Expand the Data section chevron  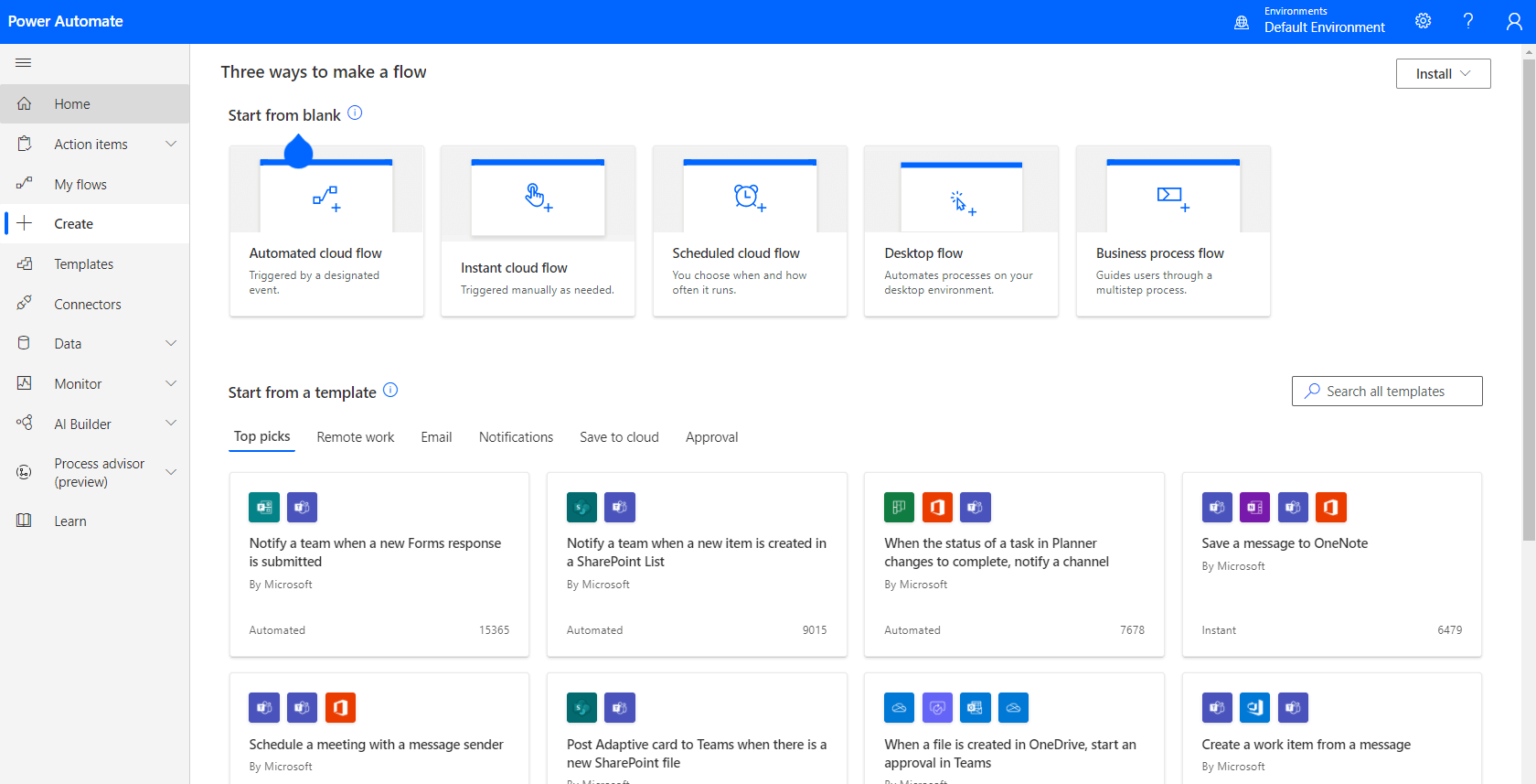pyautogui.click(x=171, y=343)
